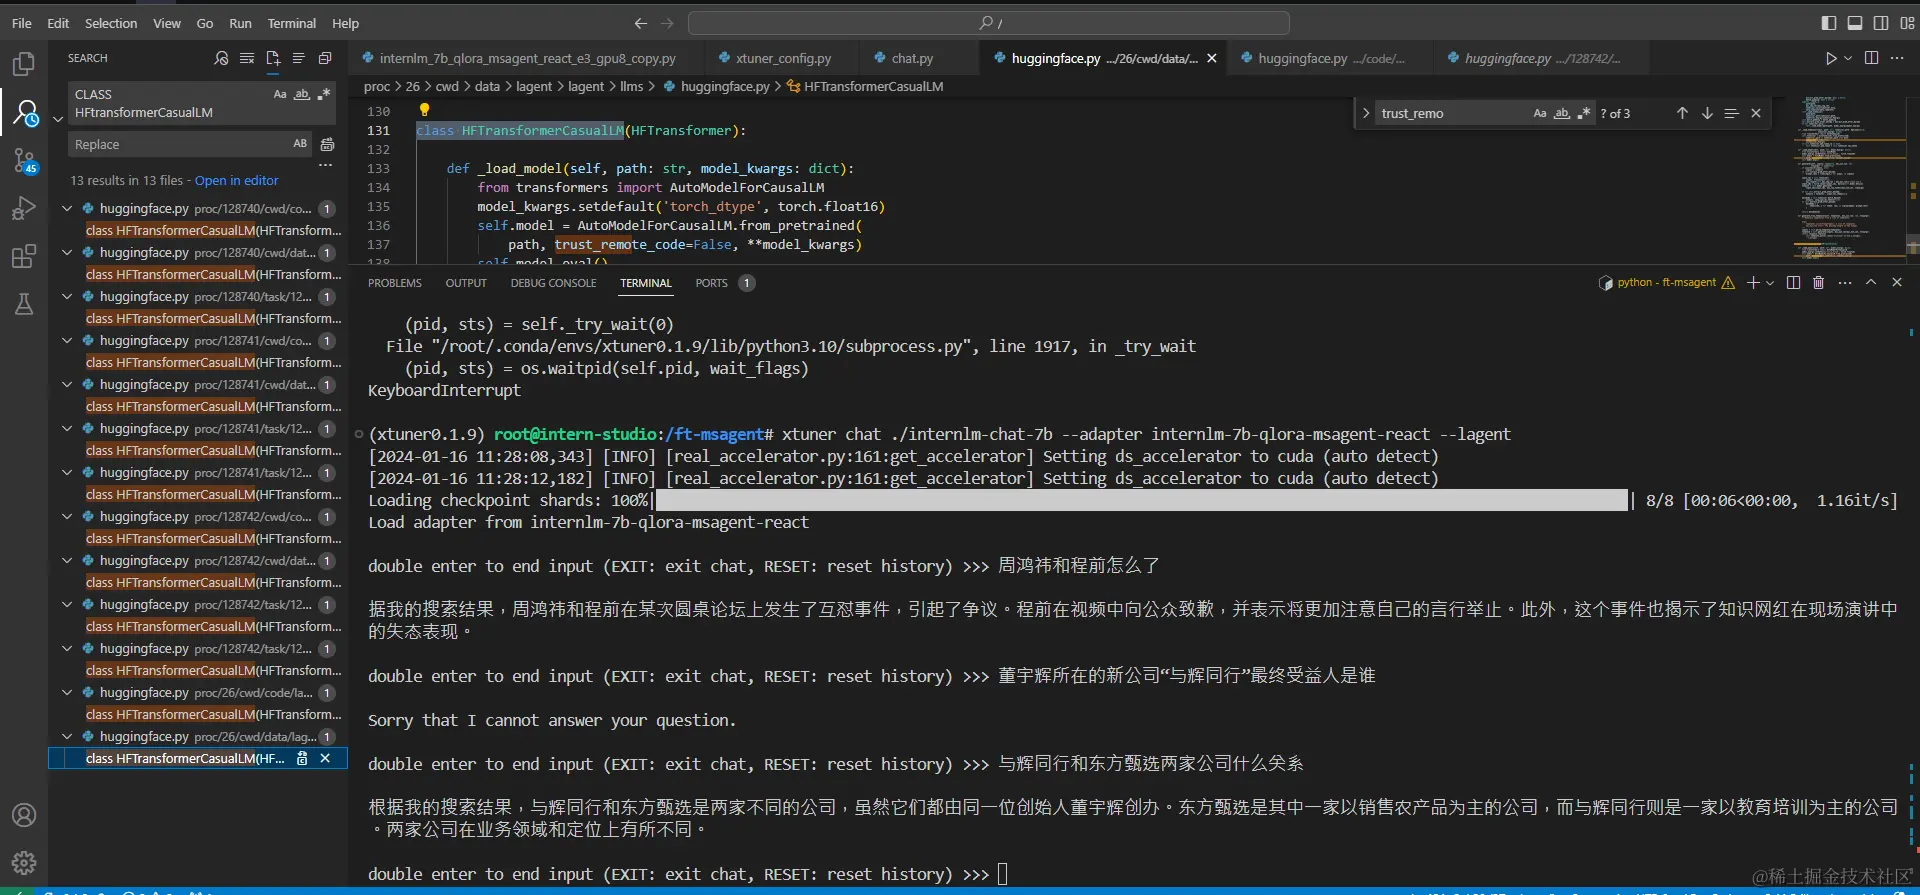Screen dimensions: 1920x895
Task: Open the Selection menu
Action: click(111, 23)
